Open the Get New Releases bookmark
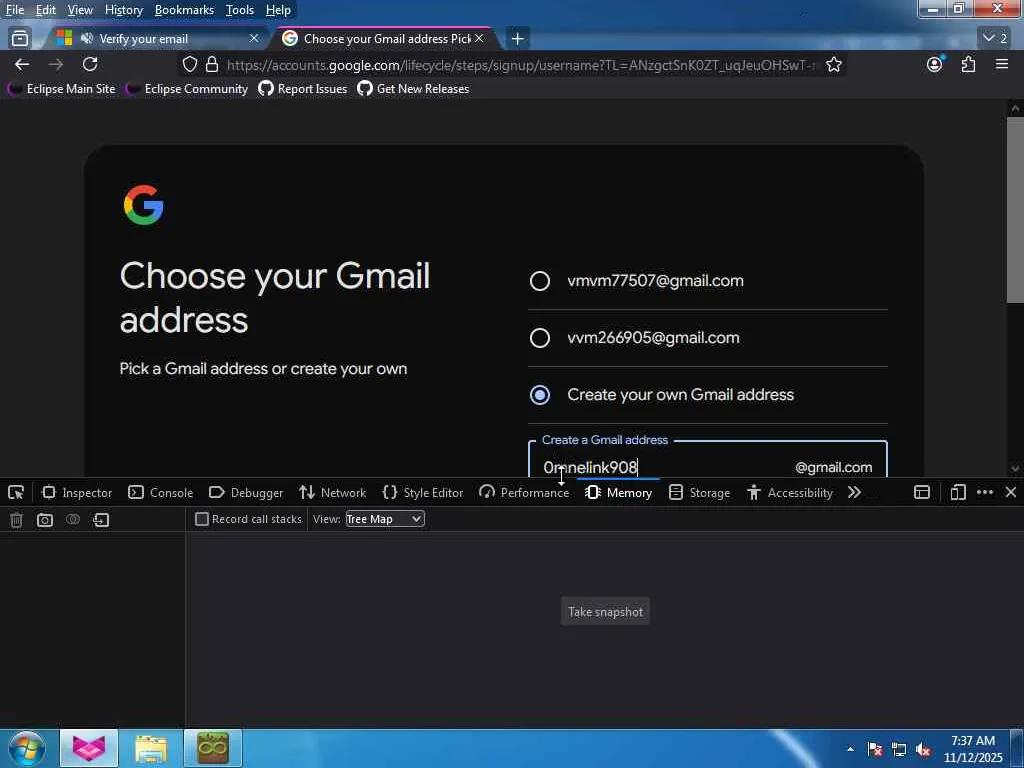The image size is (1024, 768). [413, 89]
